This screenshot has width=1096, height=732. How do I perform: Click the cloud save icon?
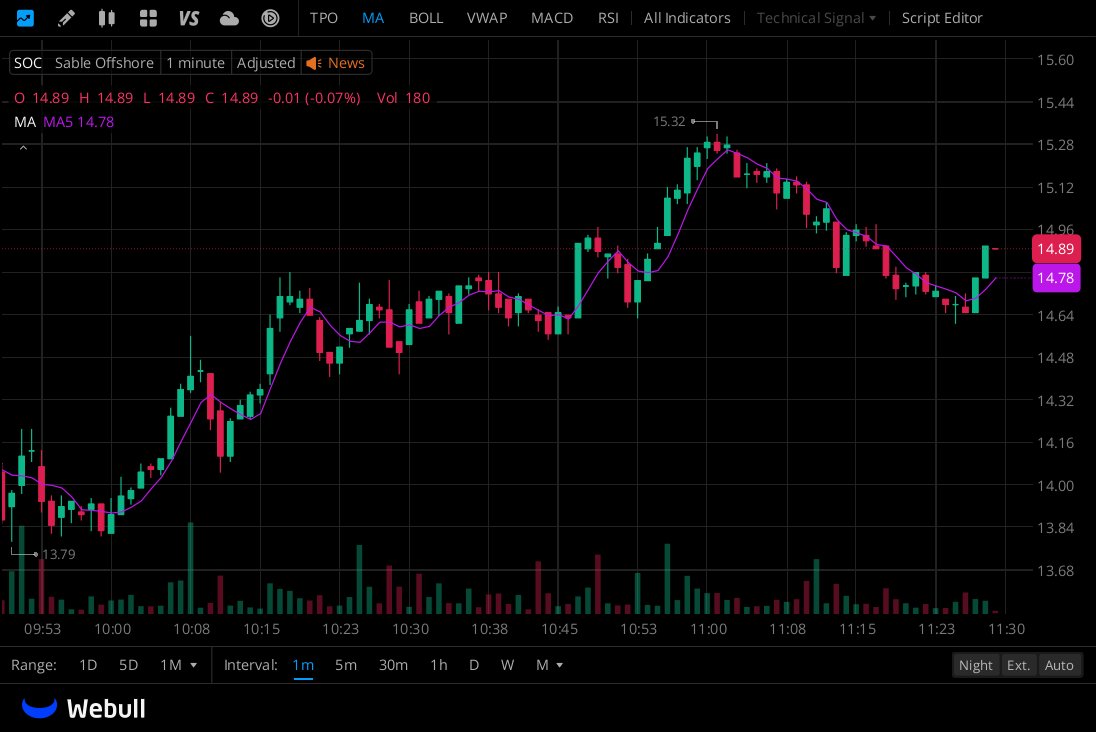(229, 18)
